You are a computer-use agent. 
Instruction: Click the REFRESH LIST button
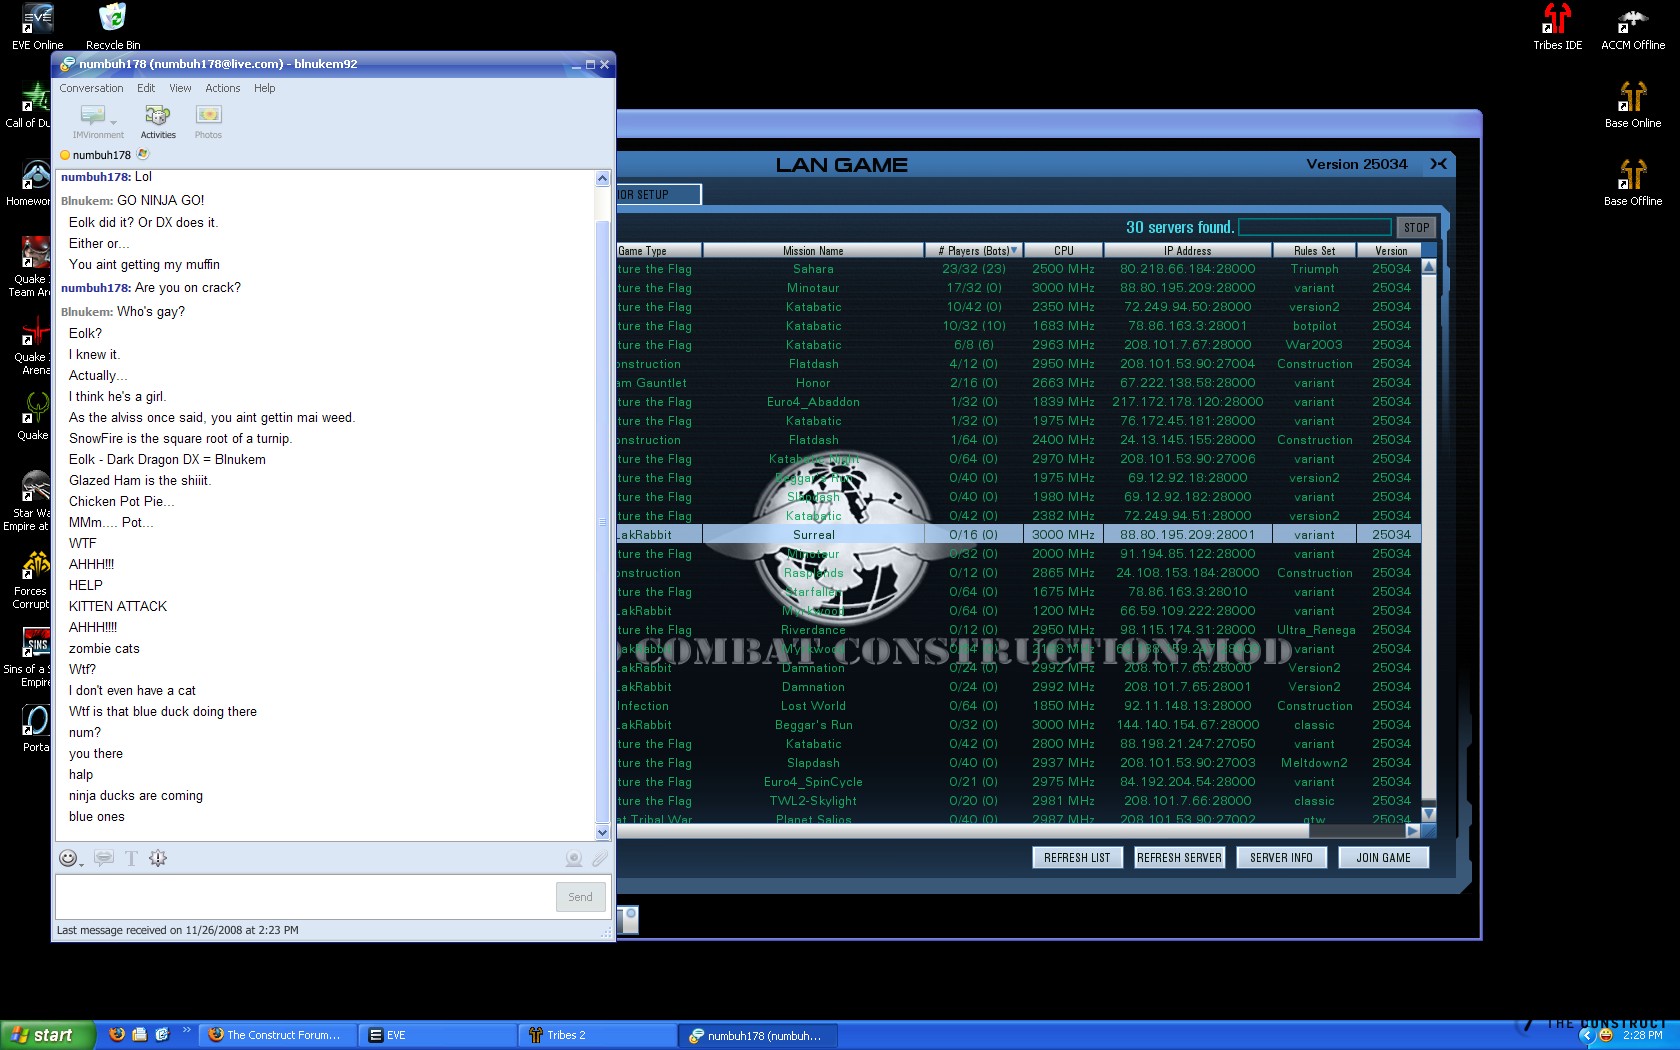[x=1077, y=857]
